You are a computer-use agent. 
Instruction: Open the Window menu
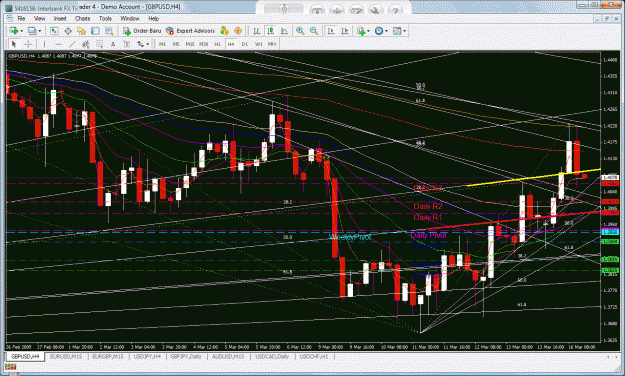click(130, 18)
